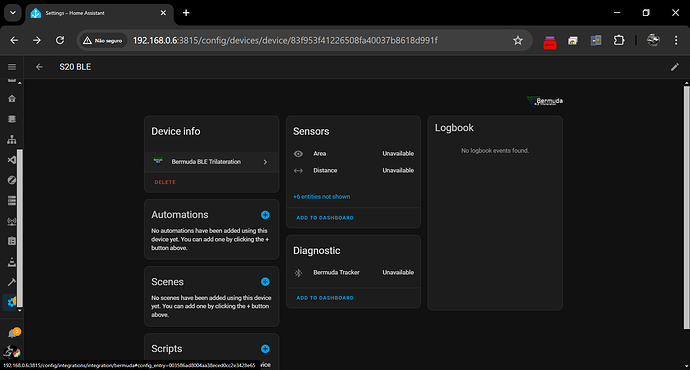Click the 'Não seguro' security warning chip
The height and width of the screenshot is (370, 690).
pos(103,40)
